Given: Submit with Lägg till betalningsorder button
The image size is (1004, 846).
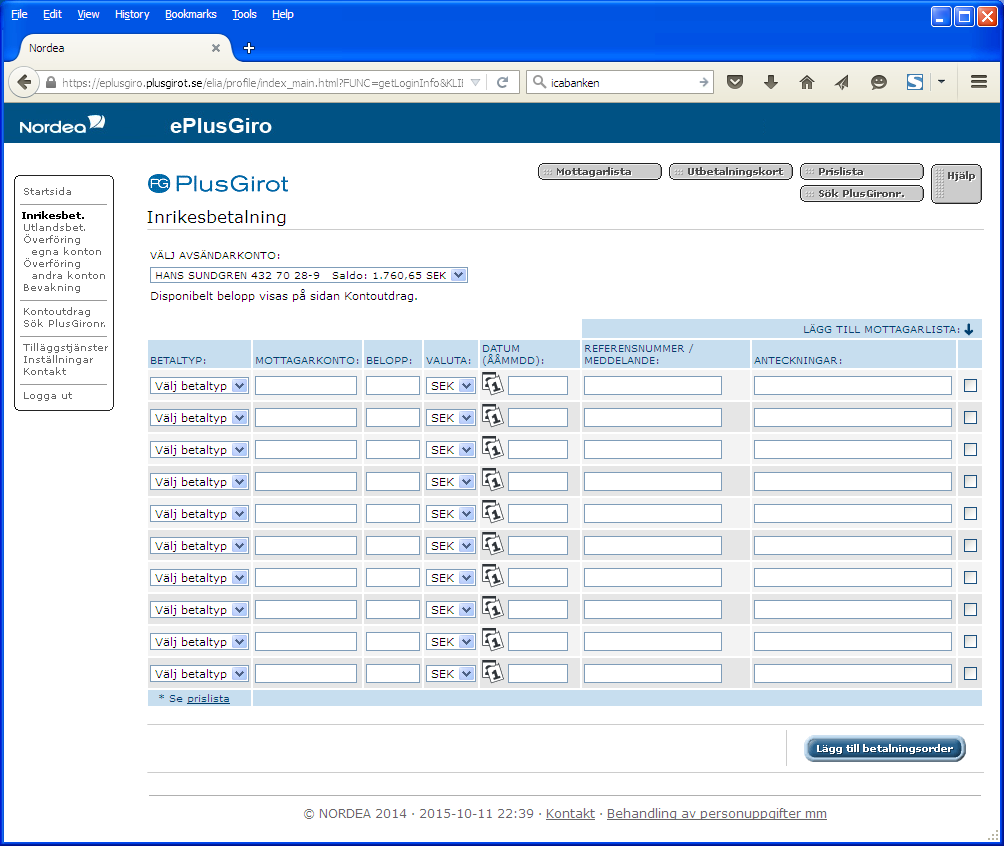Looking at the screenshot, I should pyautogui.click(x=884, y=749).
